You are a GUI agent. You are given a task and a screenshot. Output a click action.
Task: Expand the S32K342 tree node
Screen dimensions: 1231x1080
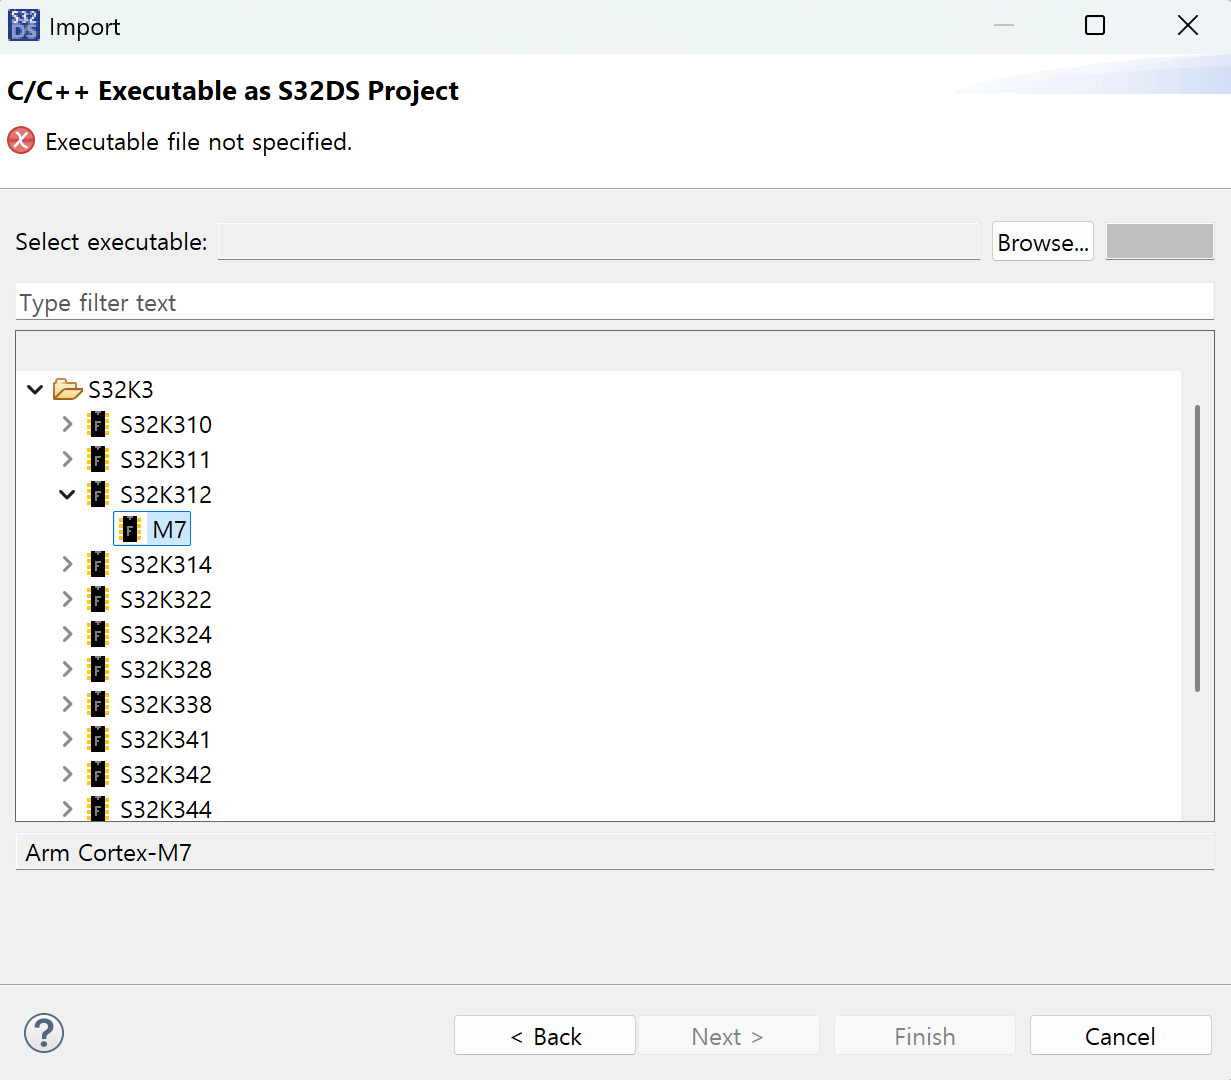[x=67, y=774]
